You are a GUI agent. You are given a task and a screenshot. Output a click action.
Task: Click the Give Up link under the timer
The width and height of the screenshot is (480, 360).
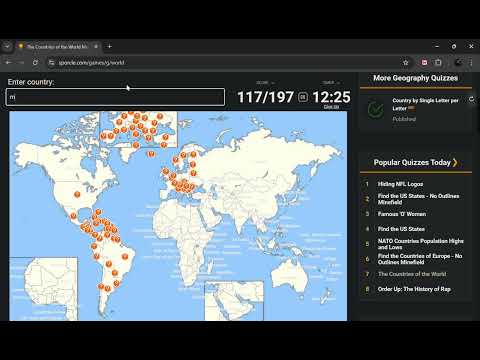(x=331, y=107)
